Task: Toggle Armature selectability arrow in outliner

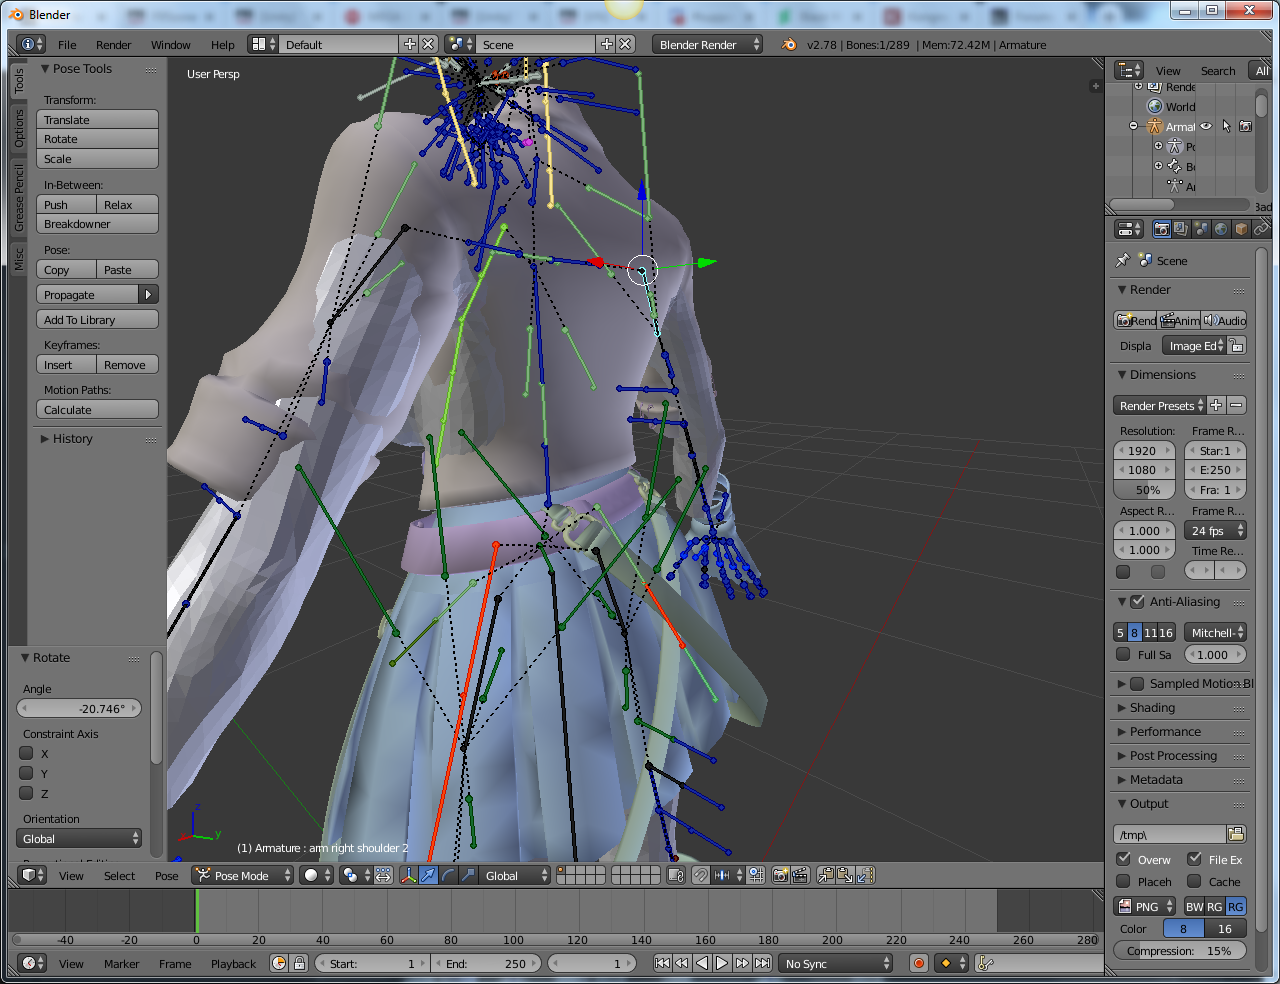Action: [x=1226, y=126]
